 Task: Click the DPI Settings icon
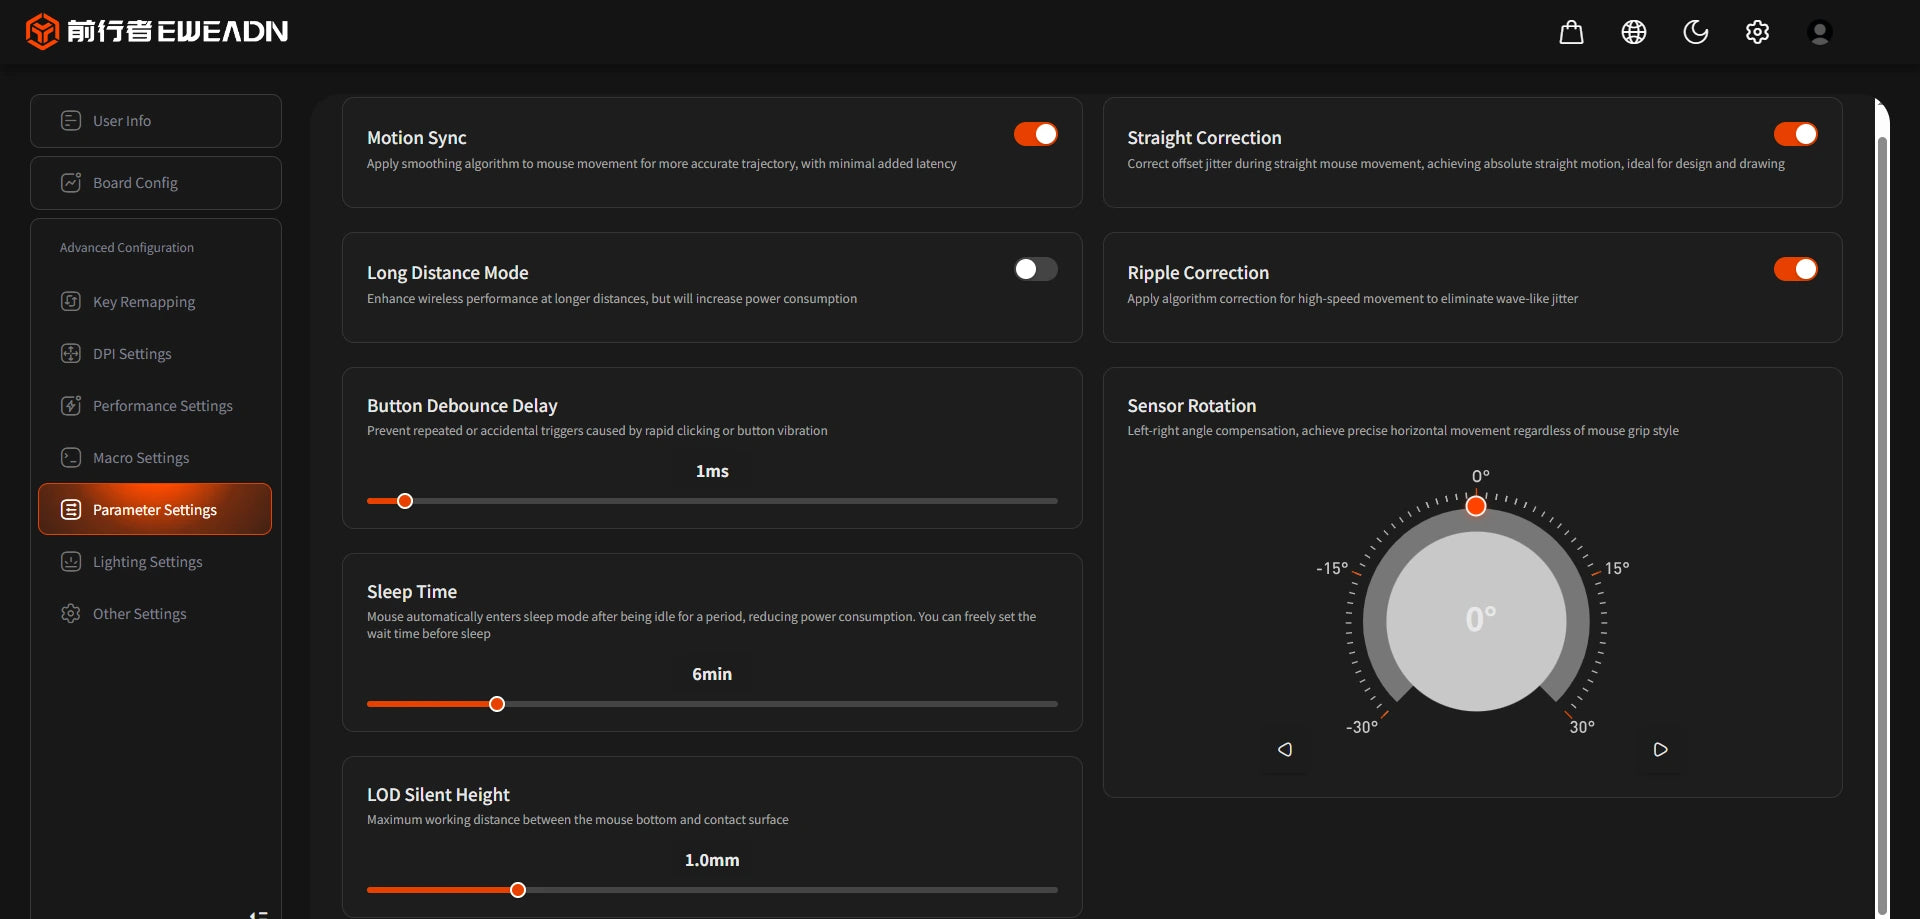coord(71,354)
